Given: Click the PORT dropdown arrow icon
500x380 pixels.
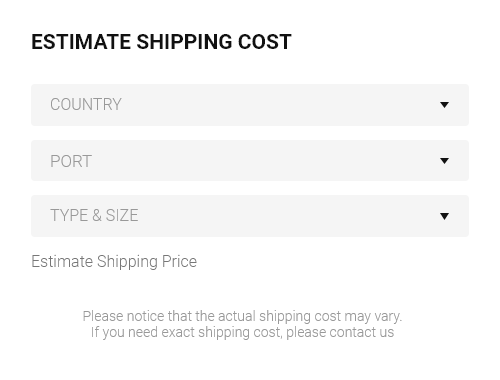Looking at the screenshot, I should 444,161.
